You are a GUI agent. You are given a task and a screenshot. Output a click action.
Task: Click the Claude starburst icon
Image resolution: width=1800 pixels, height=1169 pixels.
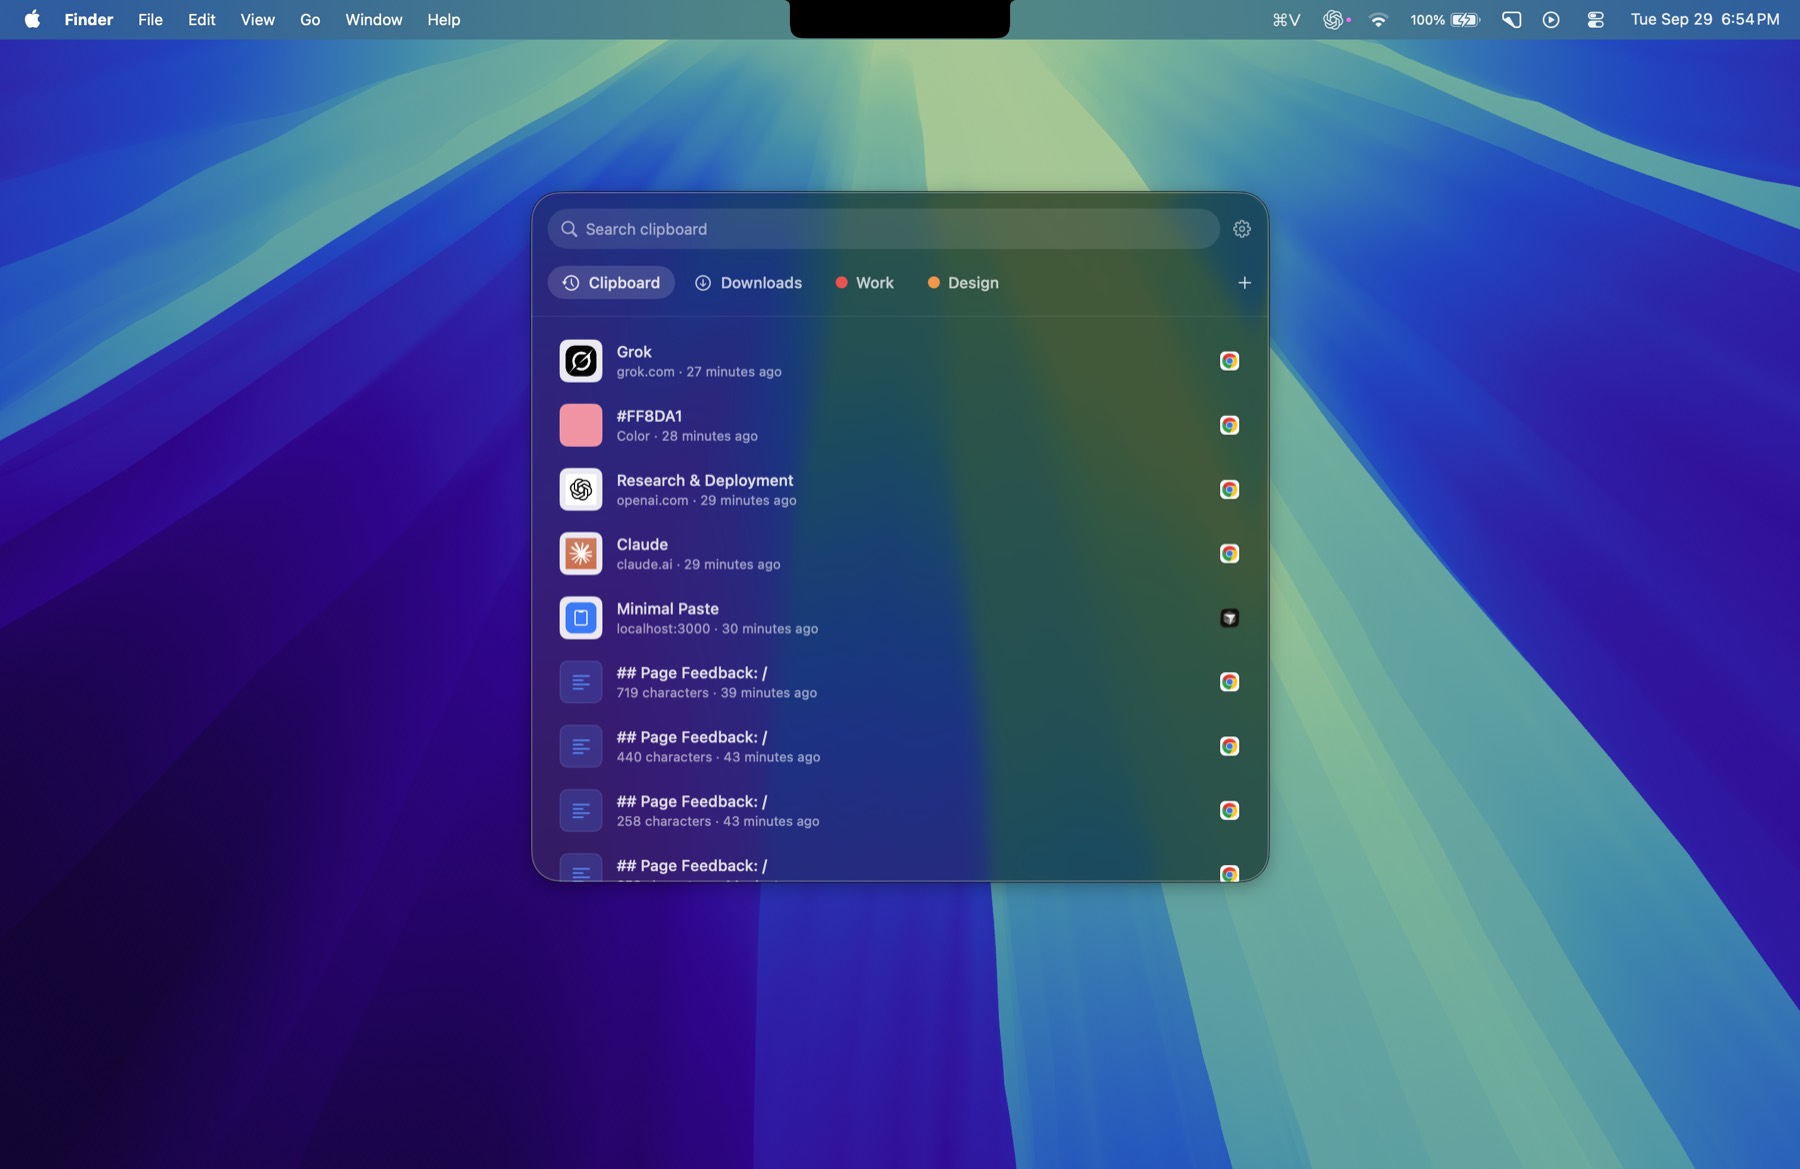coord(581,553)
